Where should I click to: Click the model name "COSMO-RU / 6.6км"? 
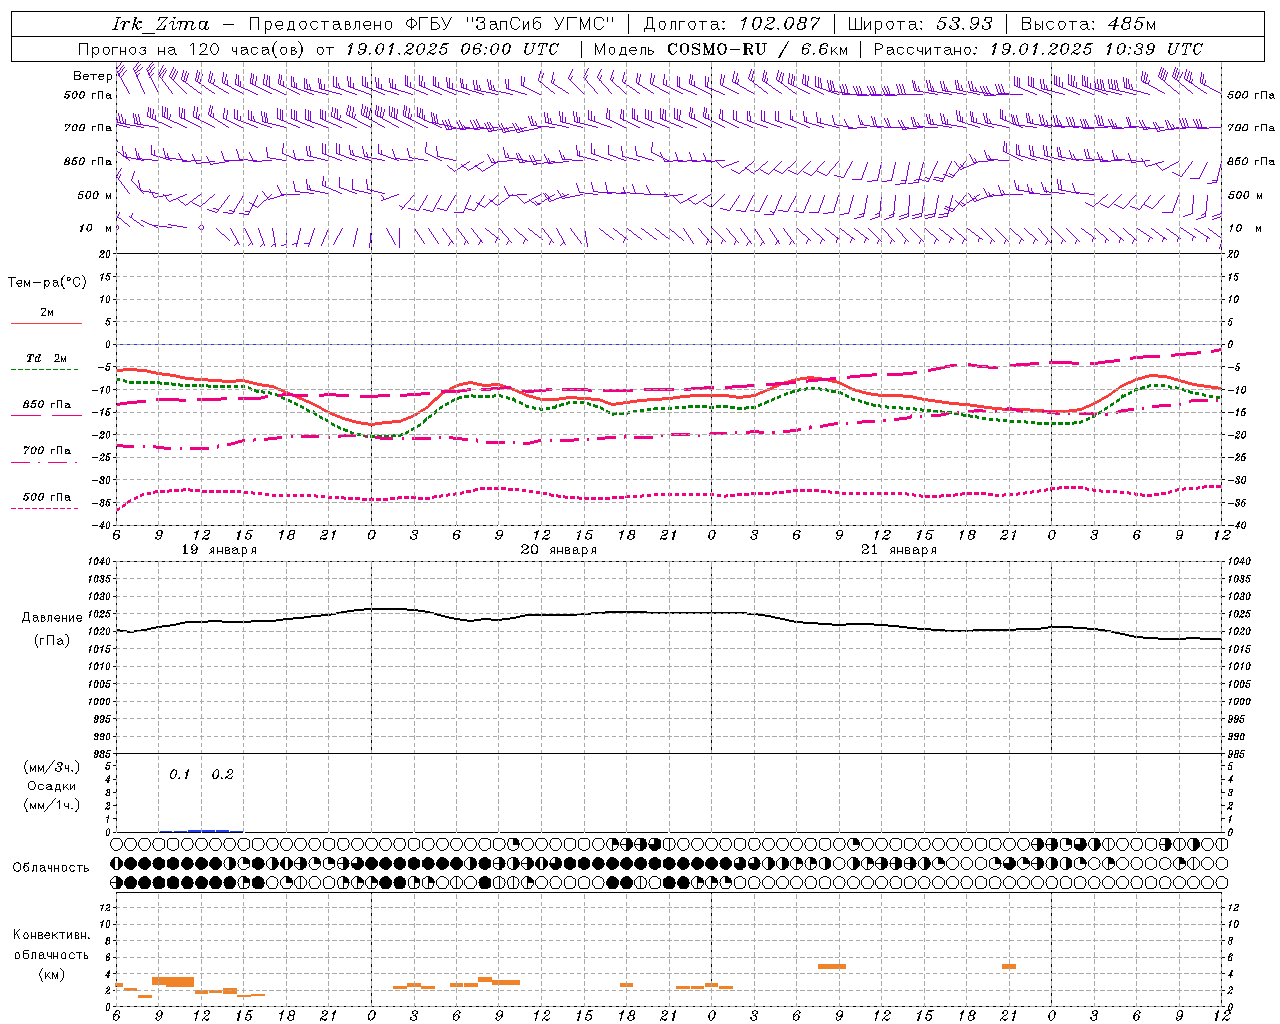pyautogui.click(x=757, y=49)
